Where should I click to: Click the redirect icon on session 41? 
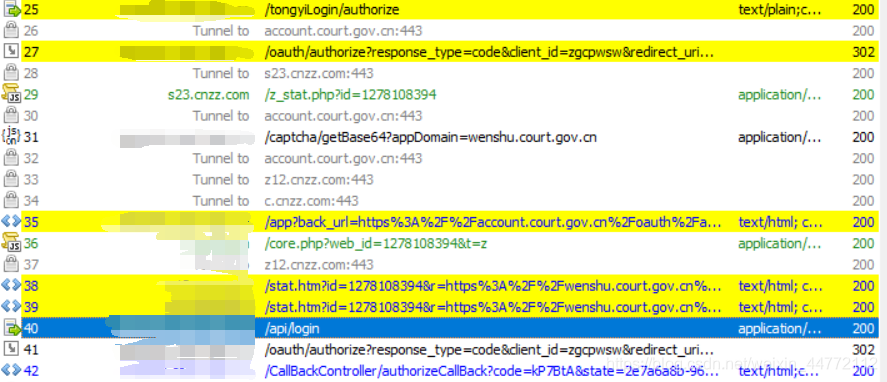11,349
